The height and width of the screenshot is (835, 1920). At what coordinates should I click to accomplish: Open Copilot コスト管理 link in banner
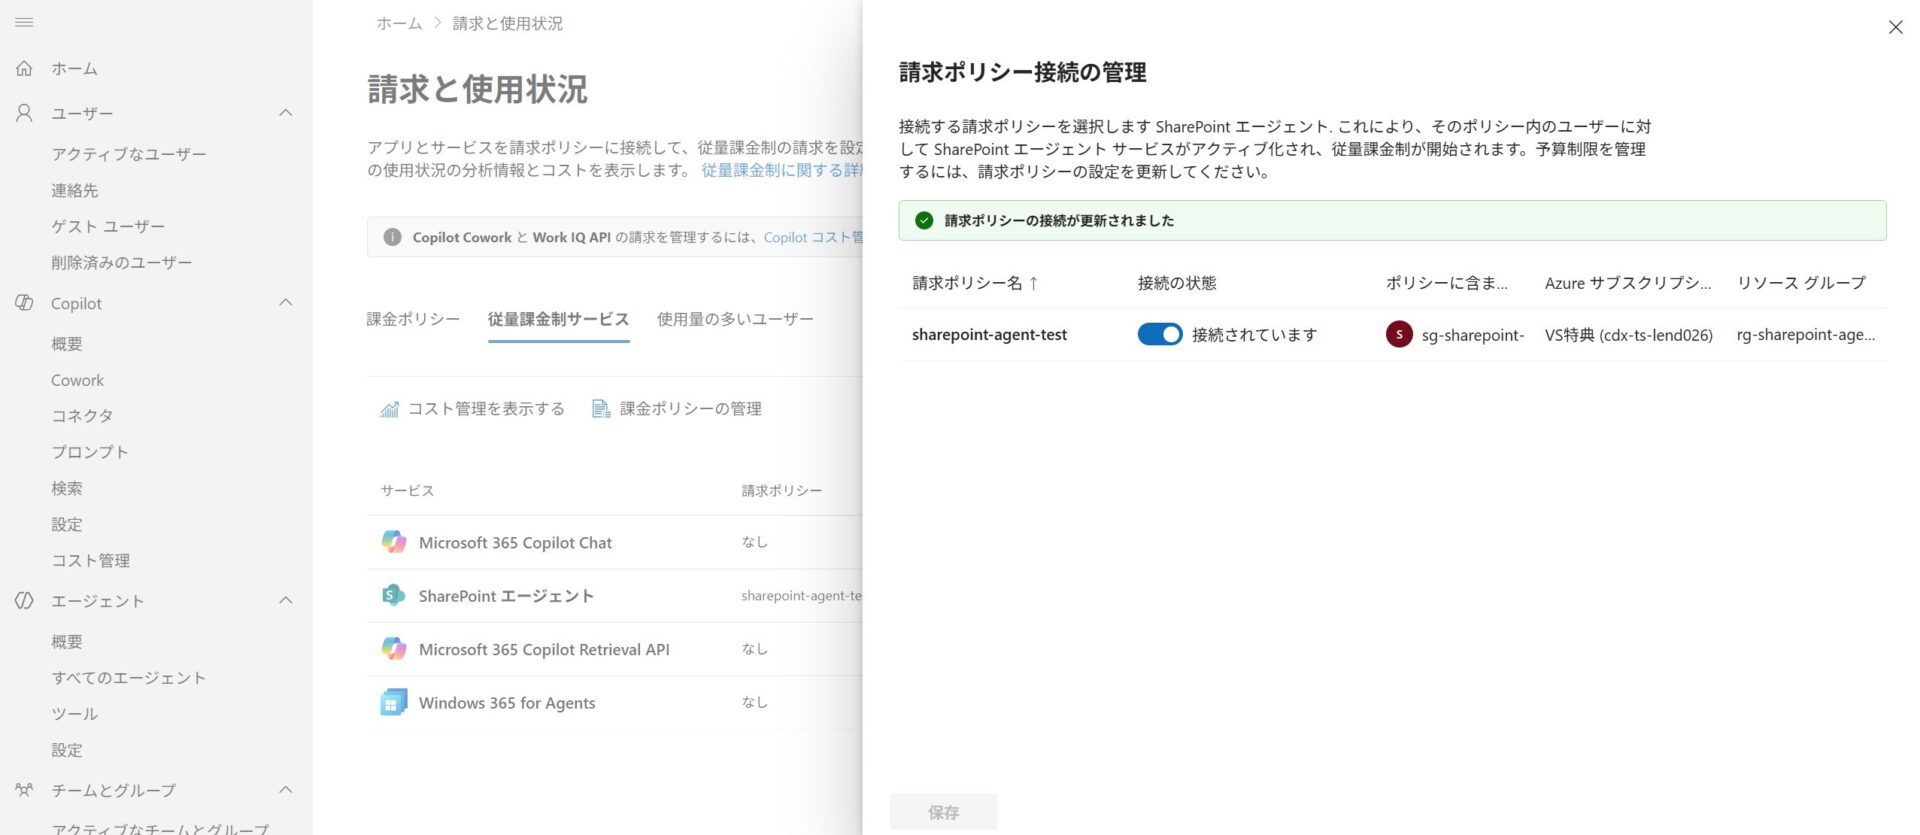813,237
